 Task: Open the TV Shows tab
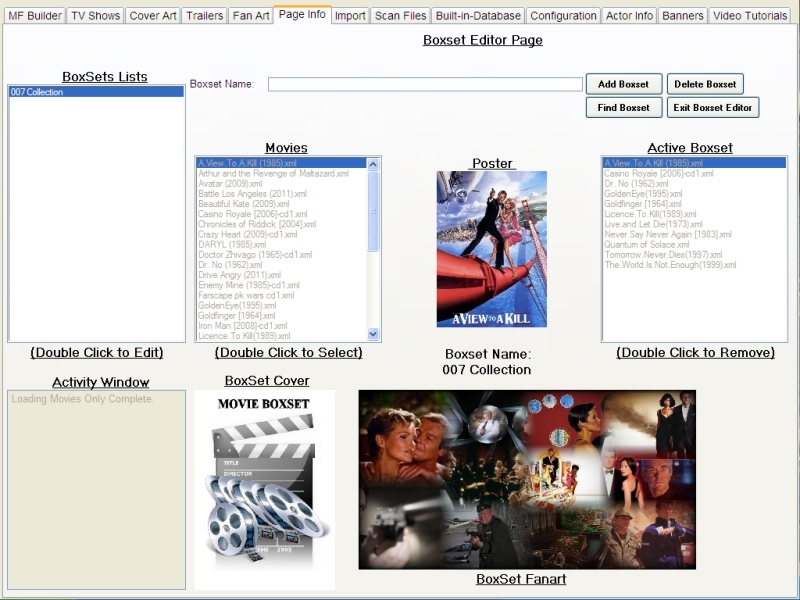[96, 16]
